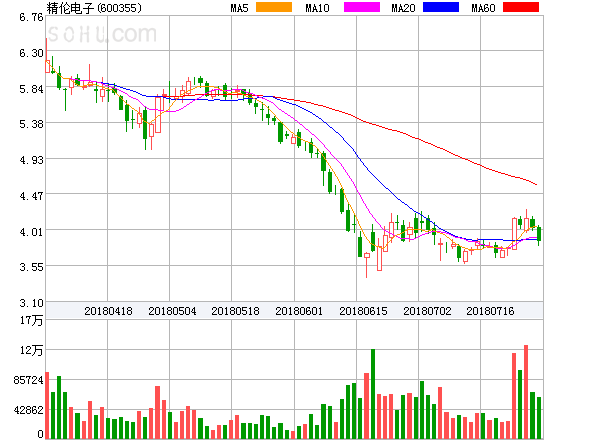
Task: Click the MA5 legend label
Action: tap(240, 8)
